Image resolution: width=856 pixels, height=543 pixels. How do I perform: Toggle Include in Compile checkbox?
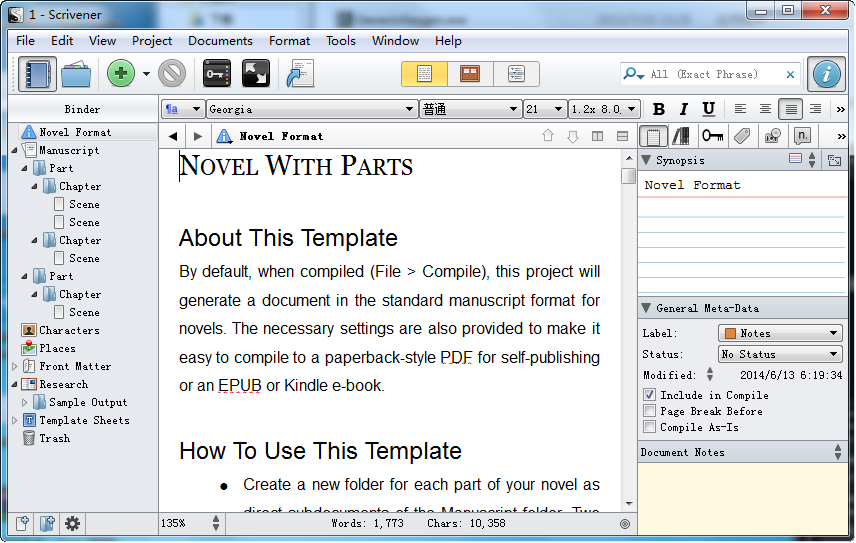click(649, 395)
